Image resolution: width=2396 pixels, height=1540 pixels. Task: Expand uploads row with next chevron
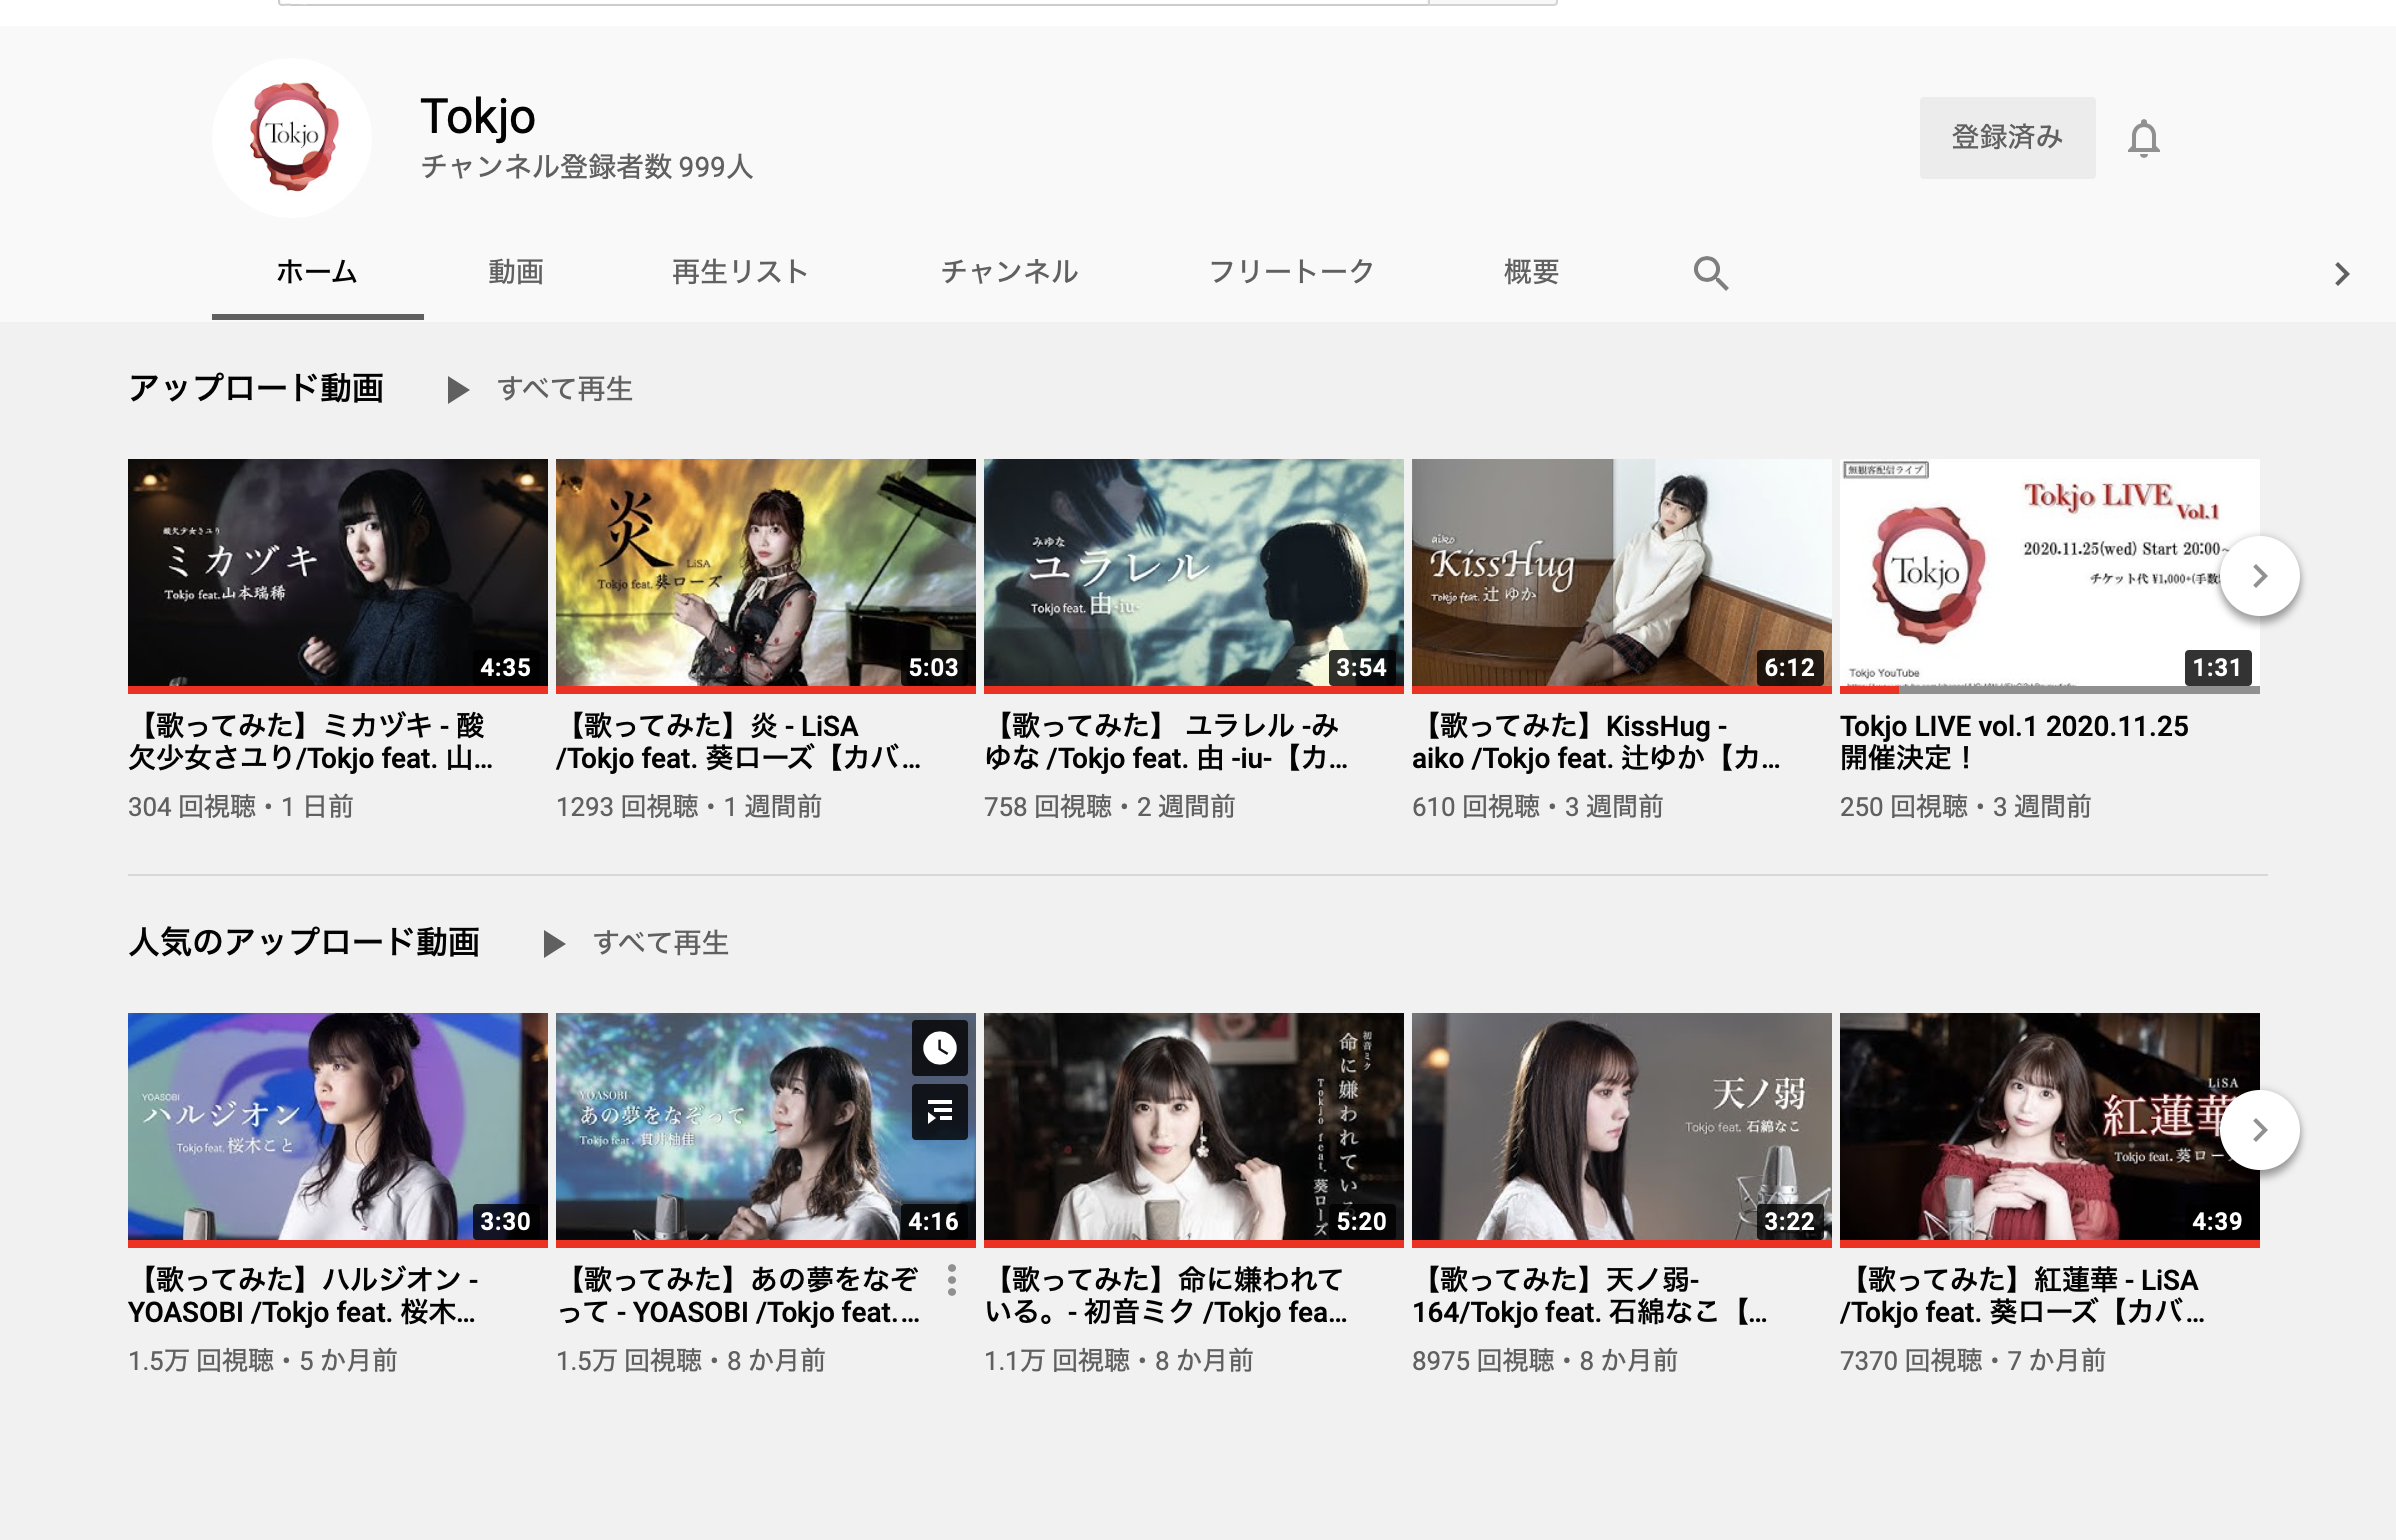click(2259, 576)
